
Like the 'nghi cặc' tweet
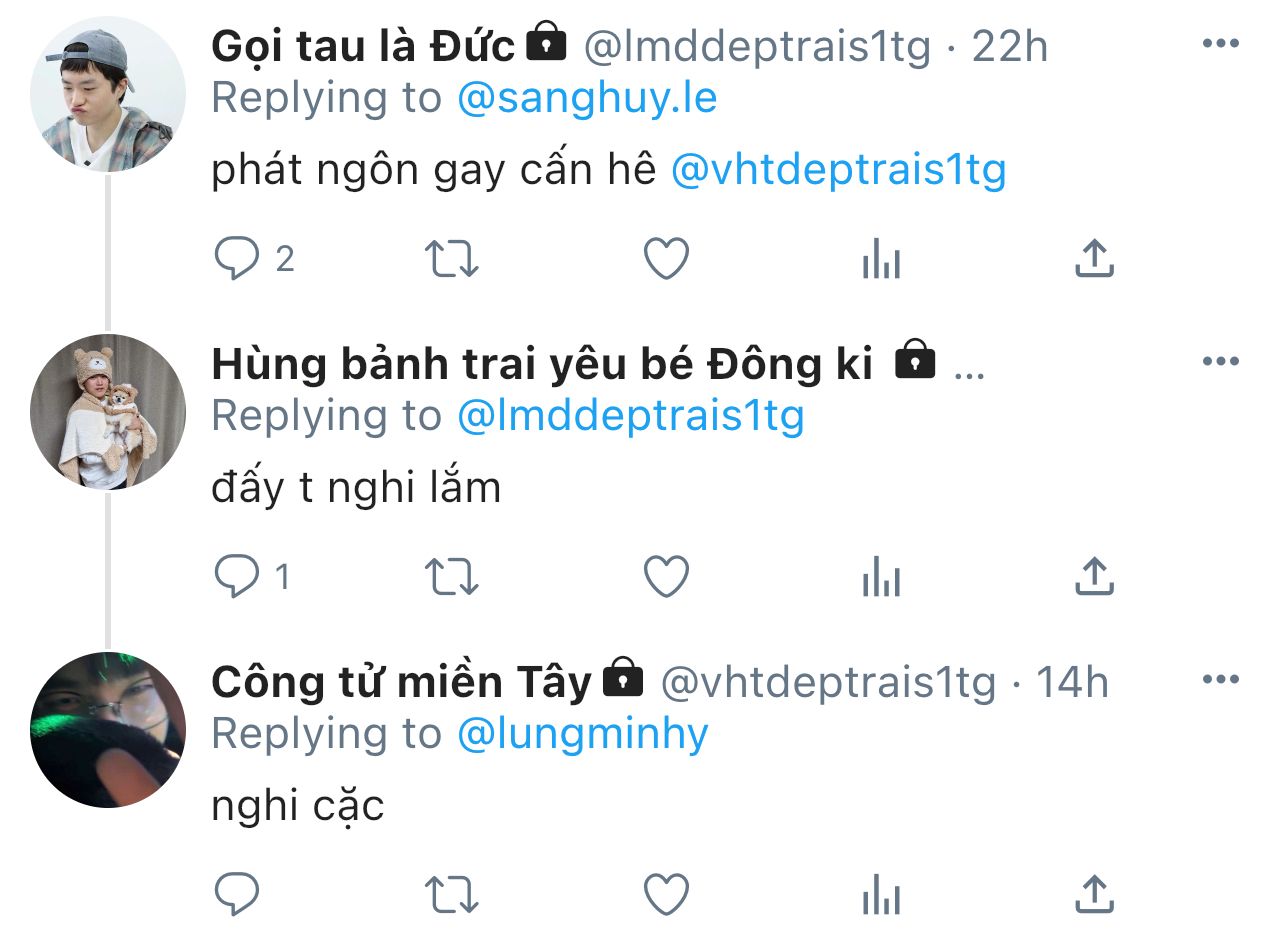[666, 893]
